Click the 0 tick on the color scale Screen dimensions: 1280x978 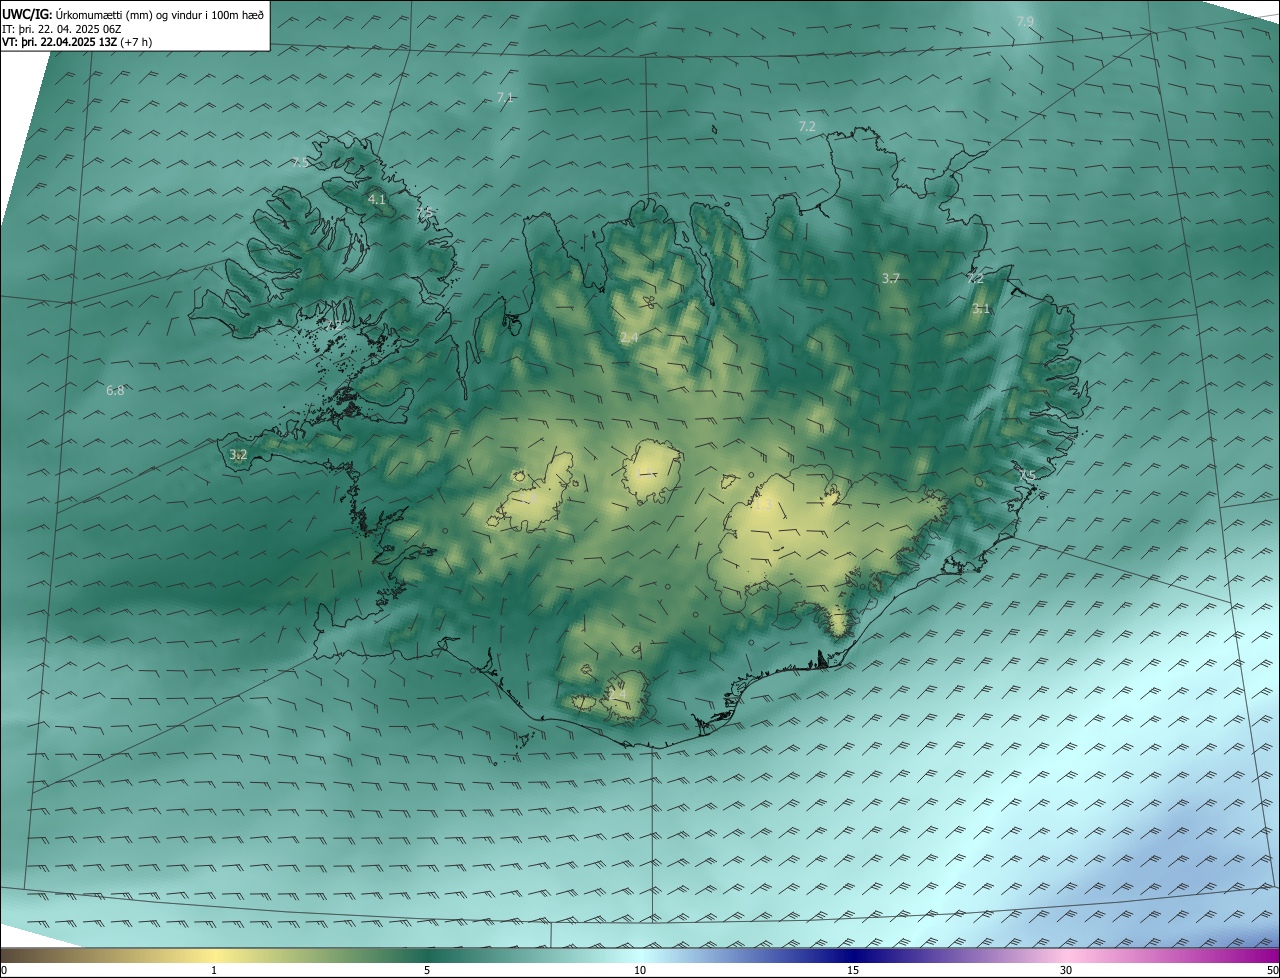4,970
